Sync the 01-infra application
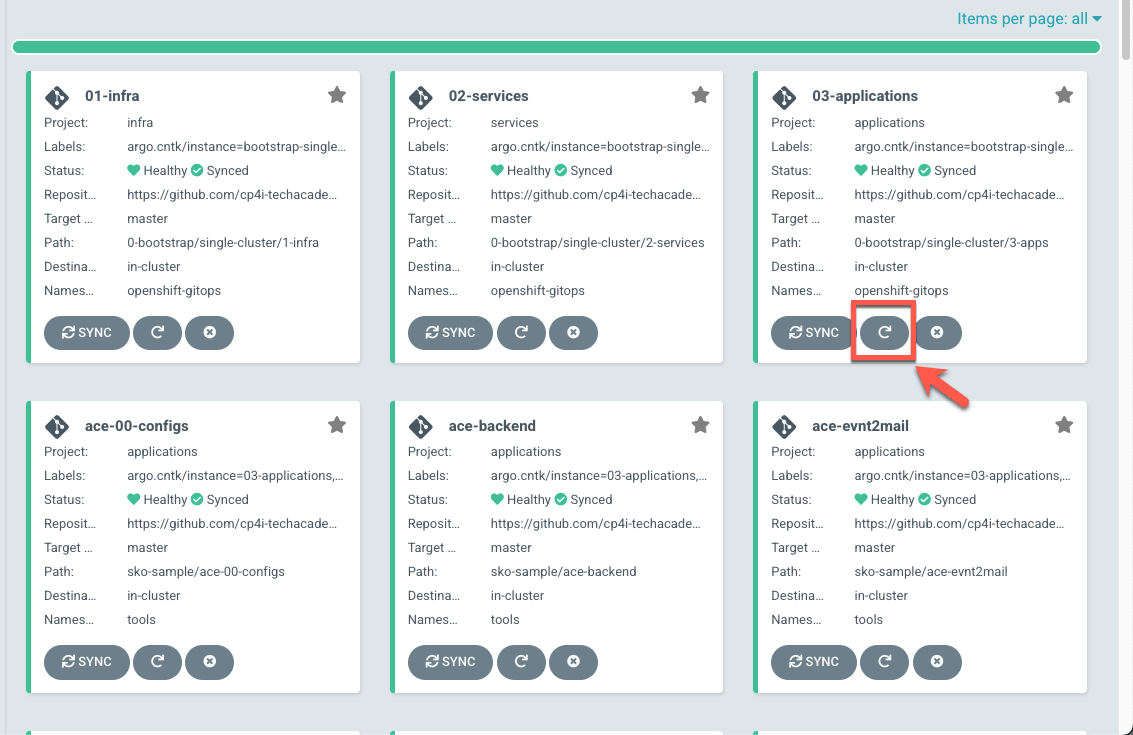1133x735 pixels. point(87,332)
